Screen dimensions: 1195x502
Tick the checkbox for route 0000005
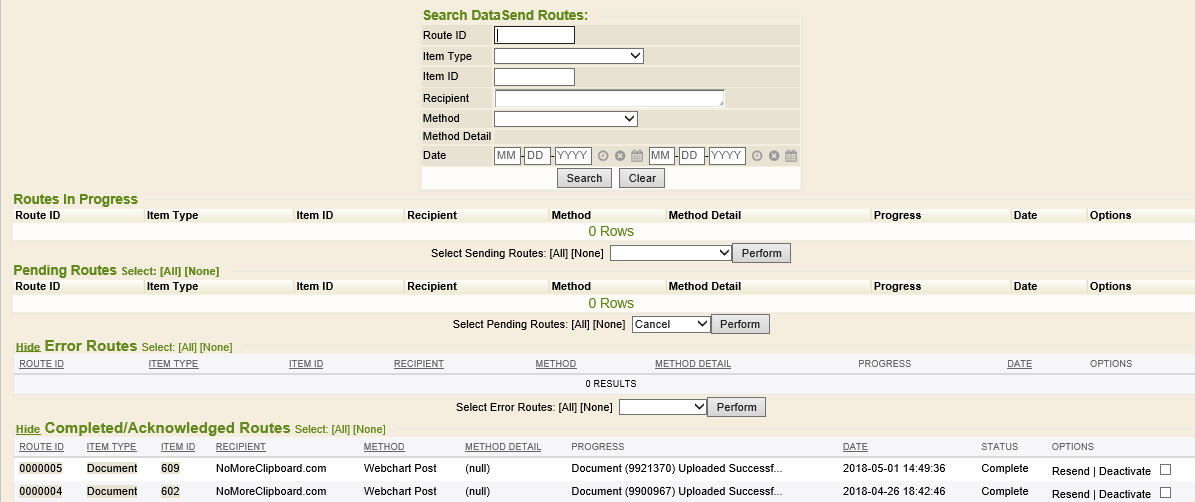1165,470
